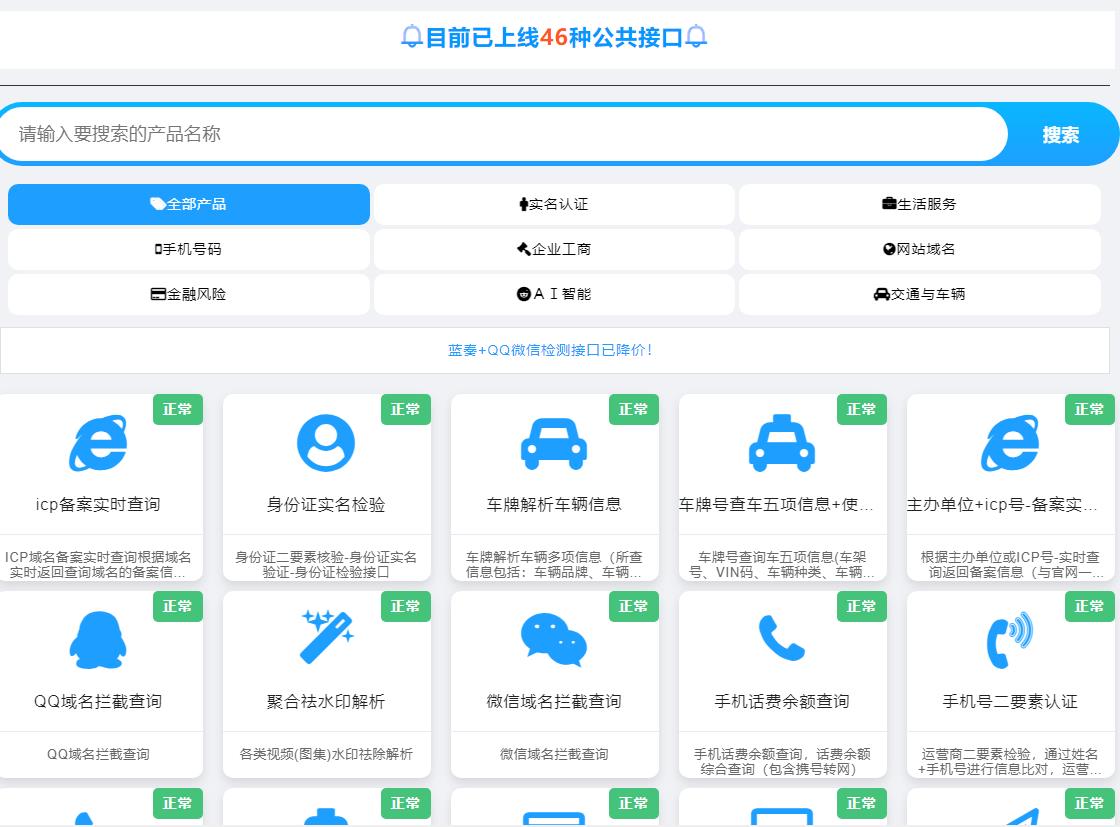Click the car icon for 车牌解析车辆信息
1120x827 pixels.
(554, 443)
